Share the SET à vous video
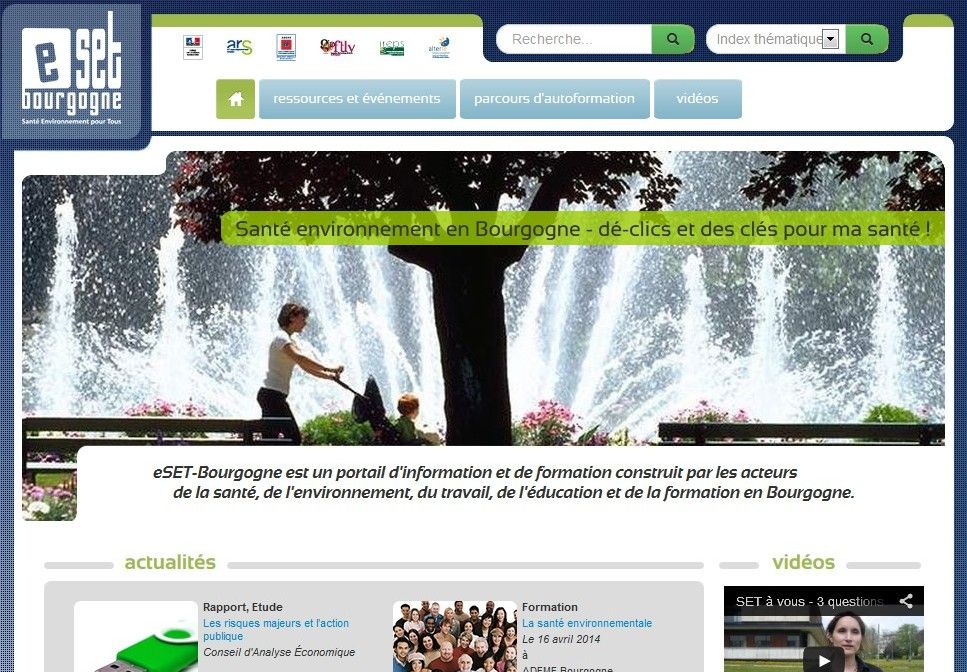 pyautogui.click(x=905, y=601)
